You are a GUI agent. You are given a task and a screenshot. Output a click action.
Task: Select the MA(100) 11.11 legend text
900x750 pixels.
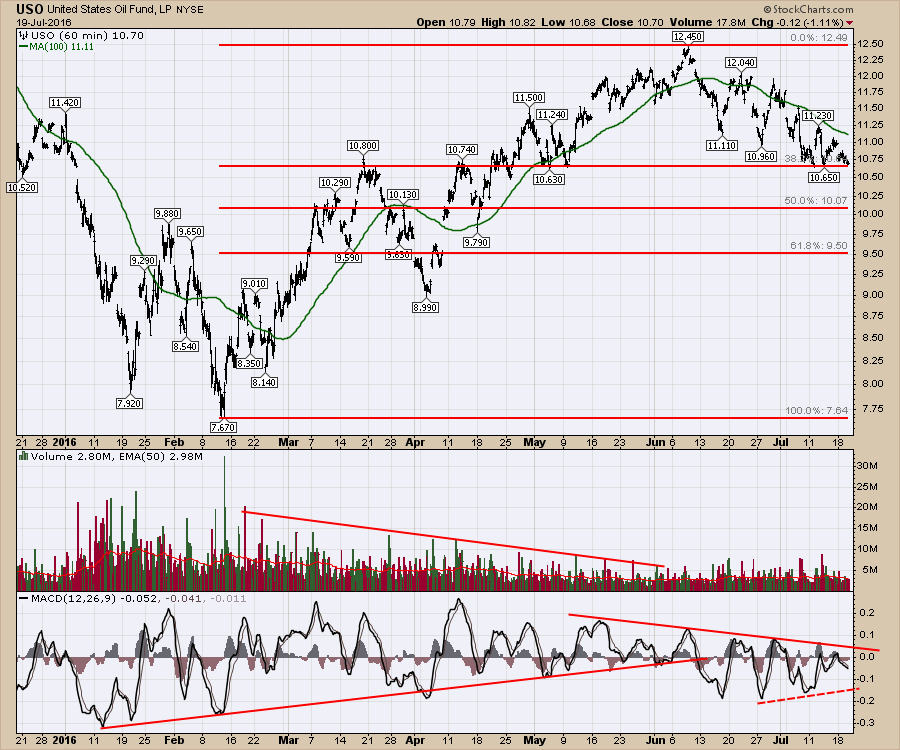[x=61, y=46]
